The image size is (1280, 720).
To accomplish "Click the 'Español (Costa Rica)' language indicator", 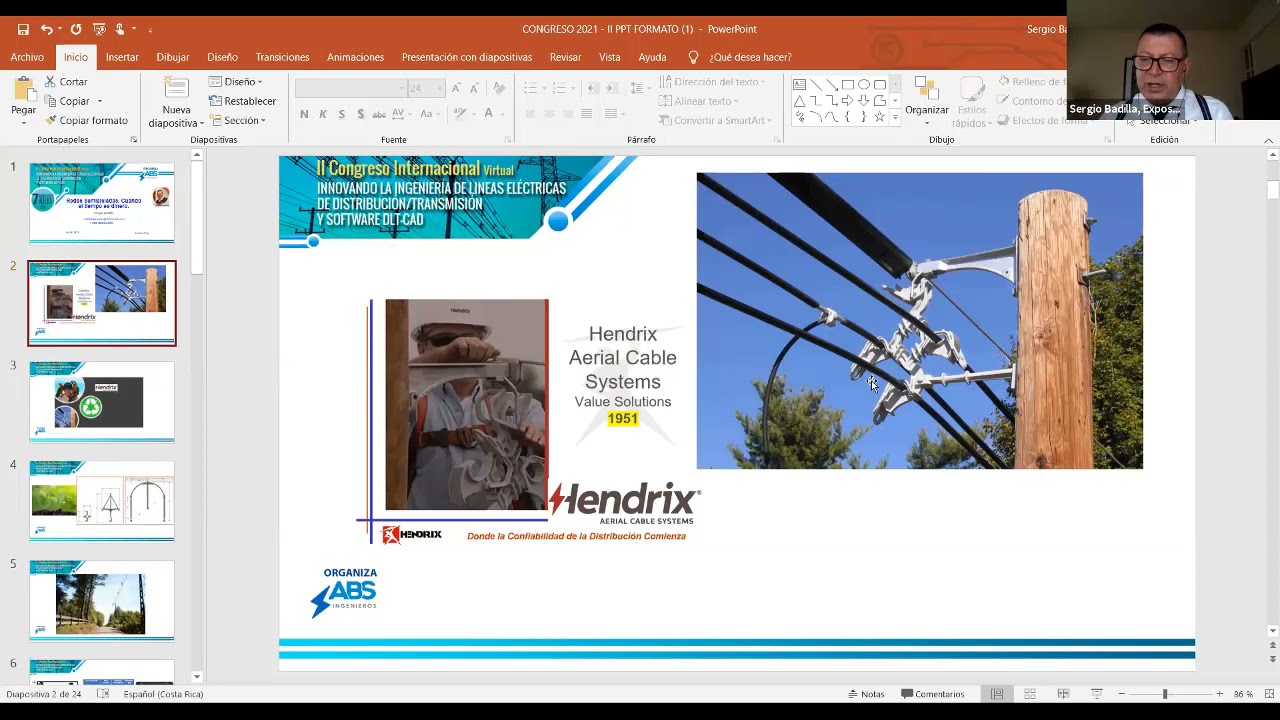I will point(163,694).
